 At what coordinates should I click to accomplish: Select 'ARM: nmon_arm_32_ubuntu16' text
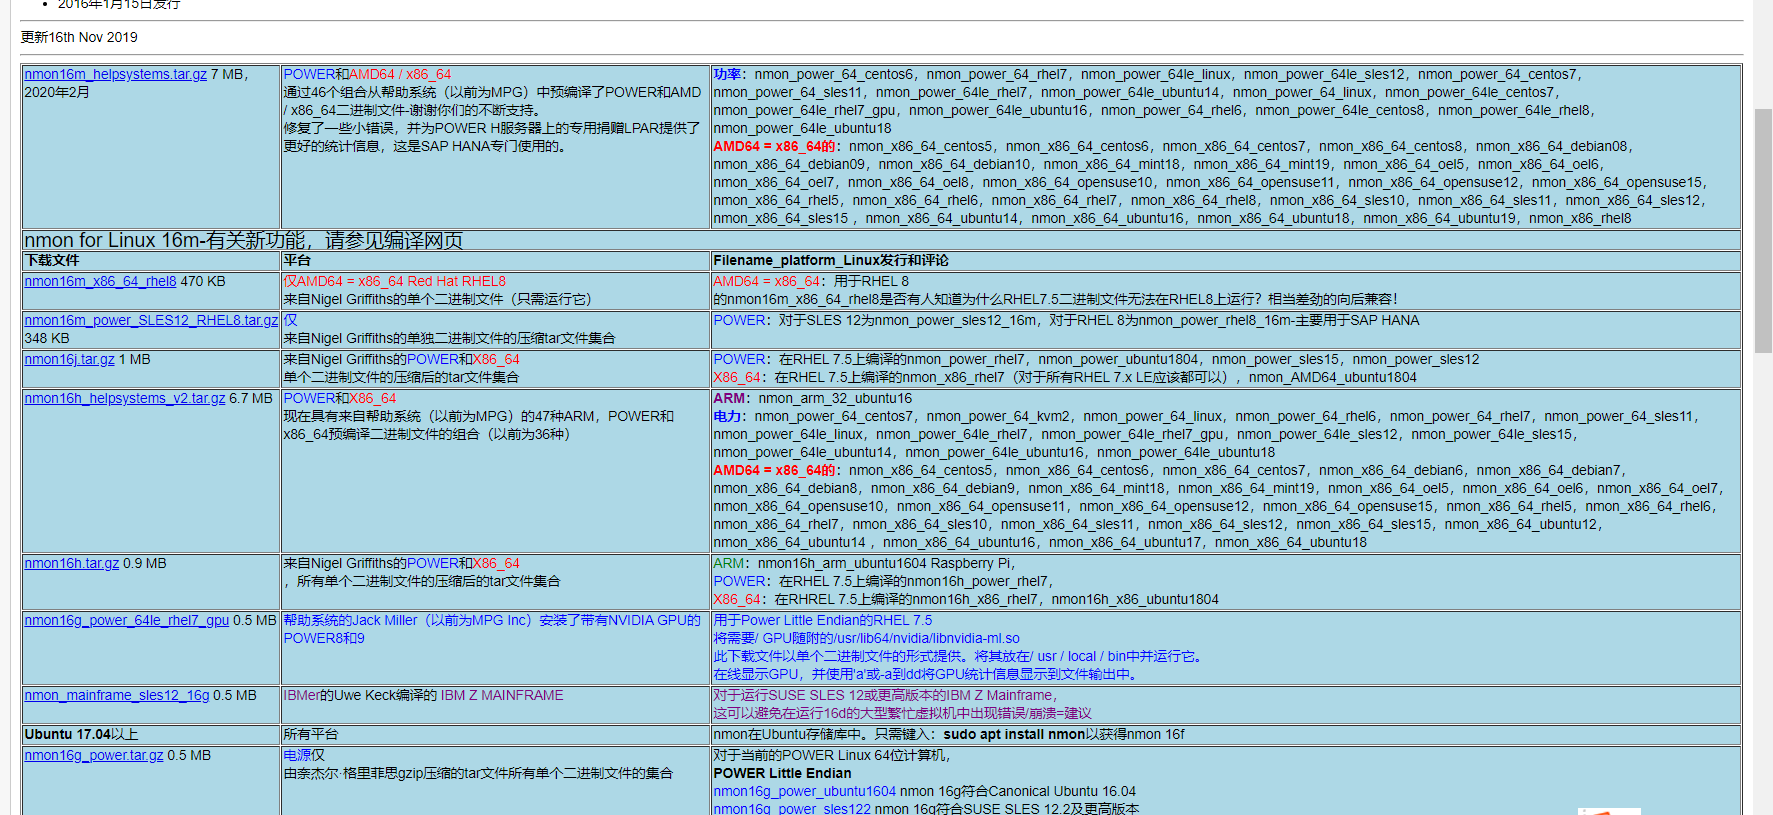(813, 398)
